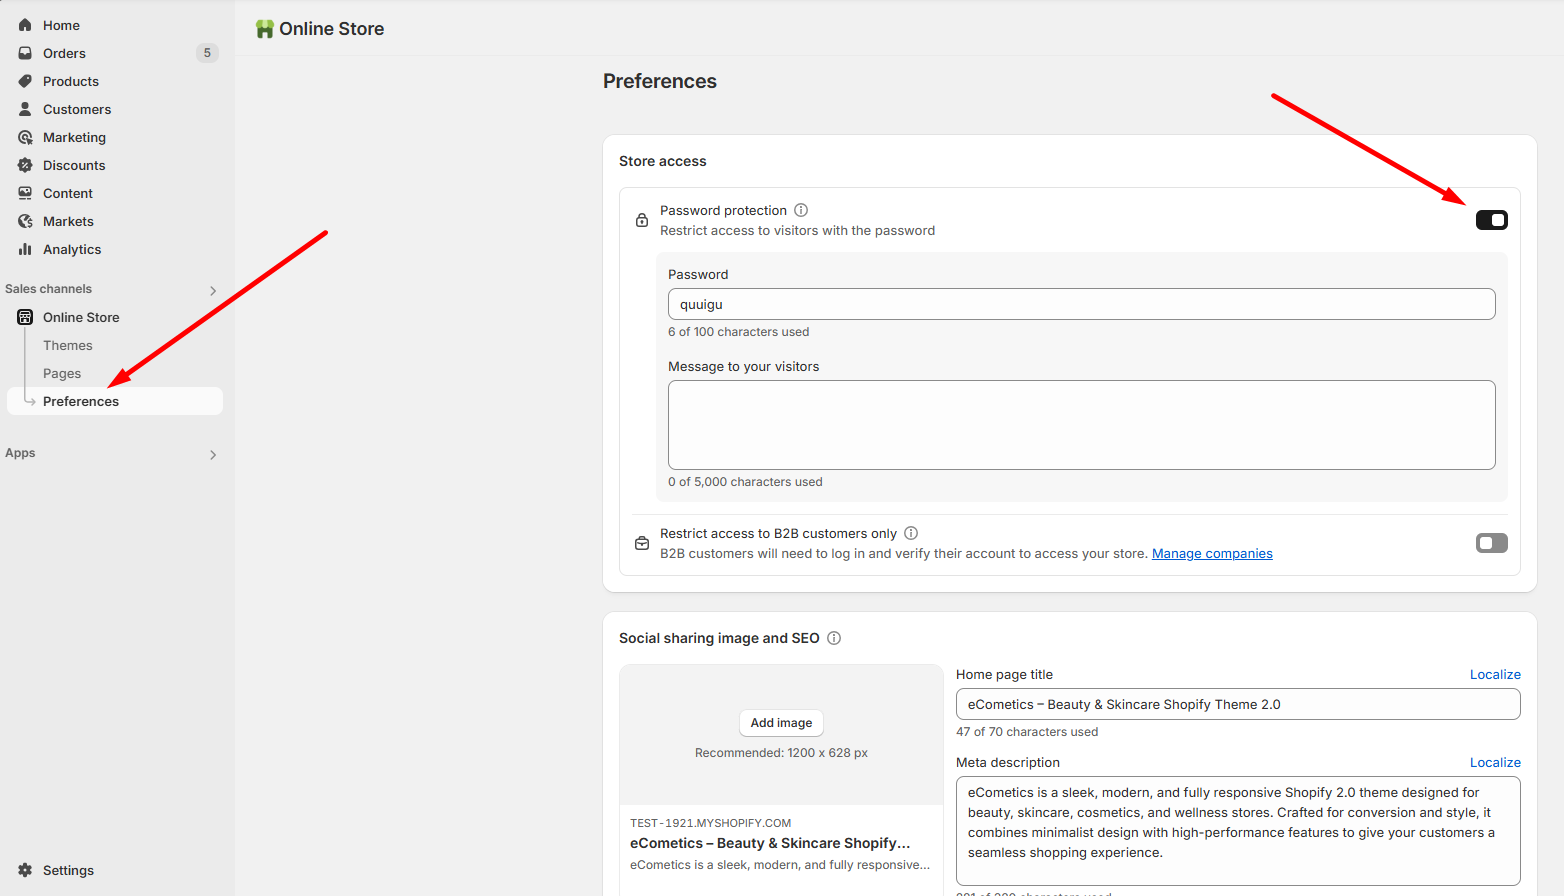Click the Markets globe icon
Screen dimensions: 1564x896
25,221
